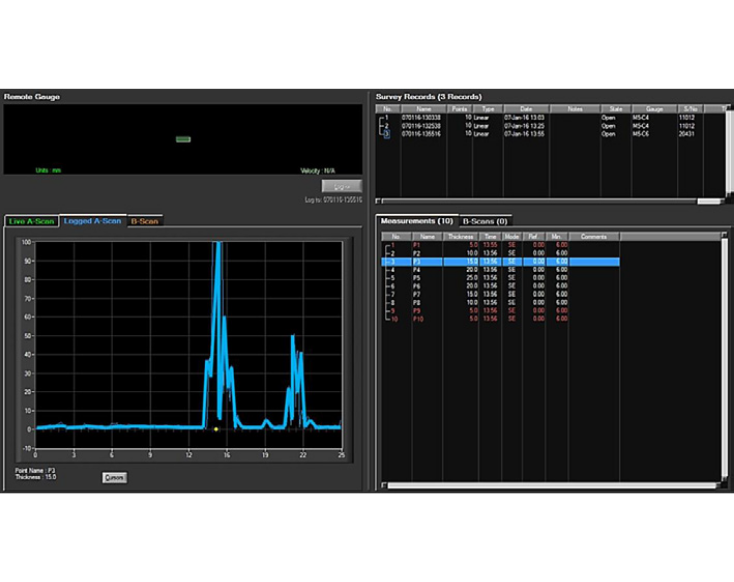734x582 pixels.
Task: Select the Logged A-Scan tab
Action: pos(93,220)
